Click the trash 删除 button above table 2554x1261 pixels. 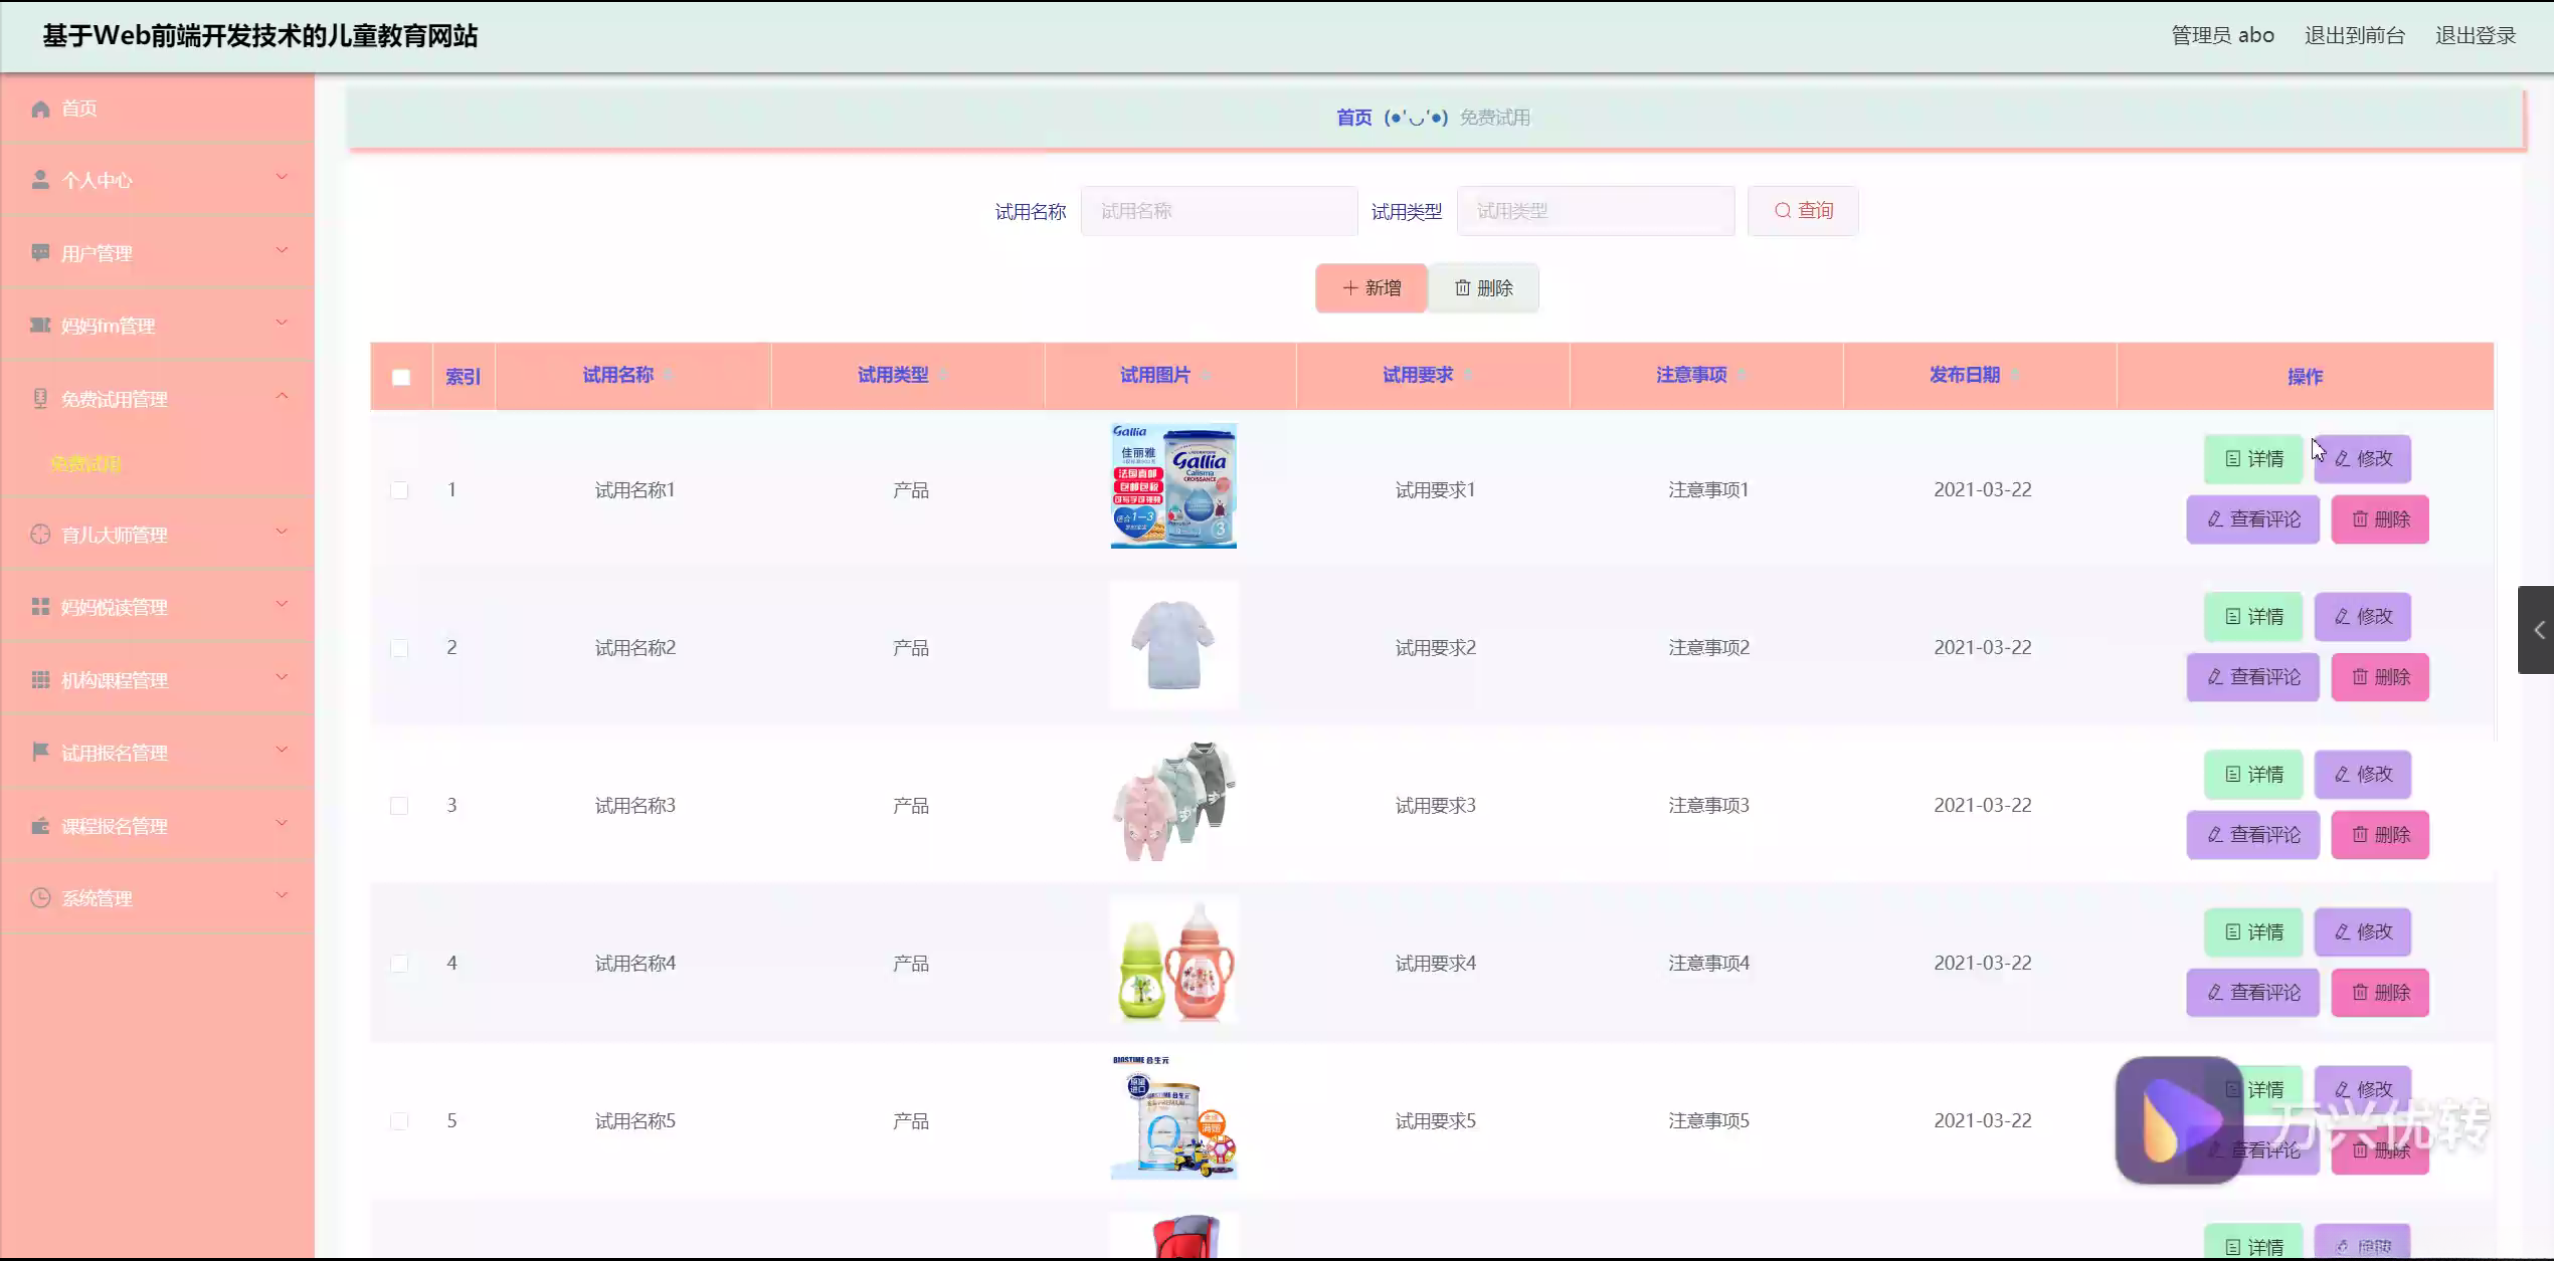point(1482,288)
